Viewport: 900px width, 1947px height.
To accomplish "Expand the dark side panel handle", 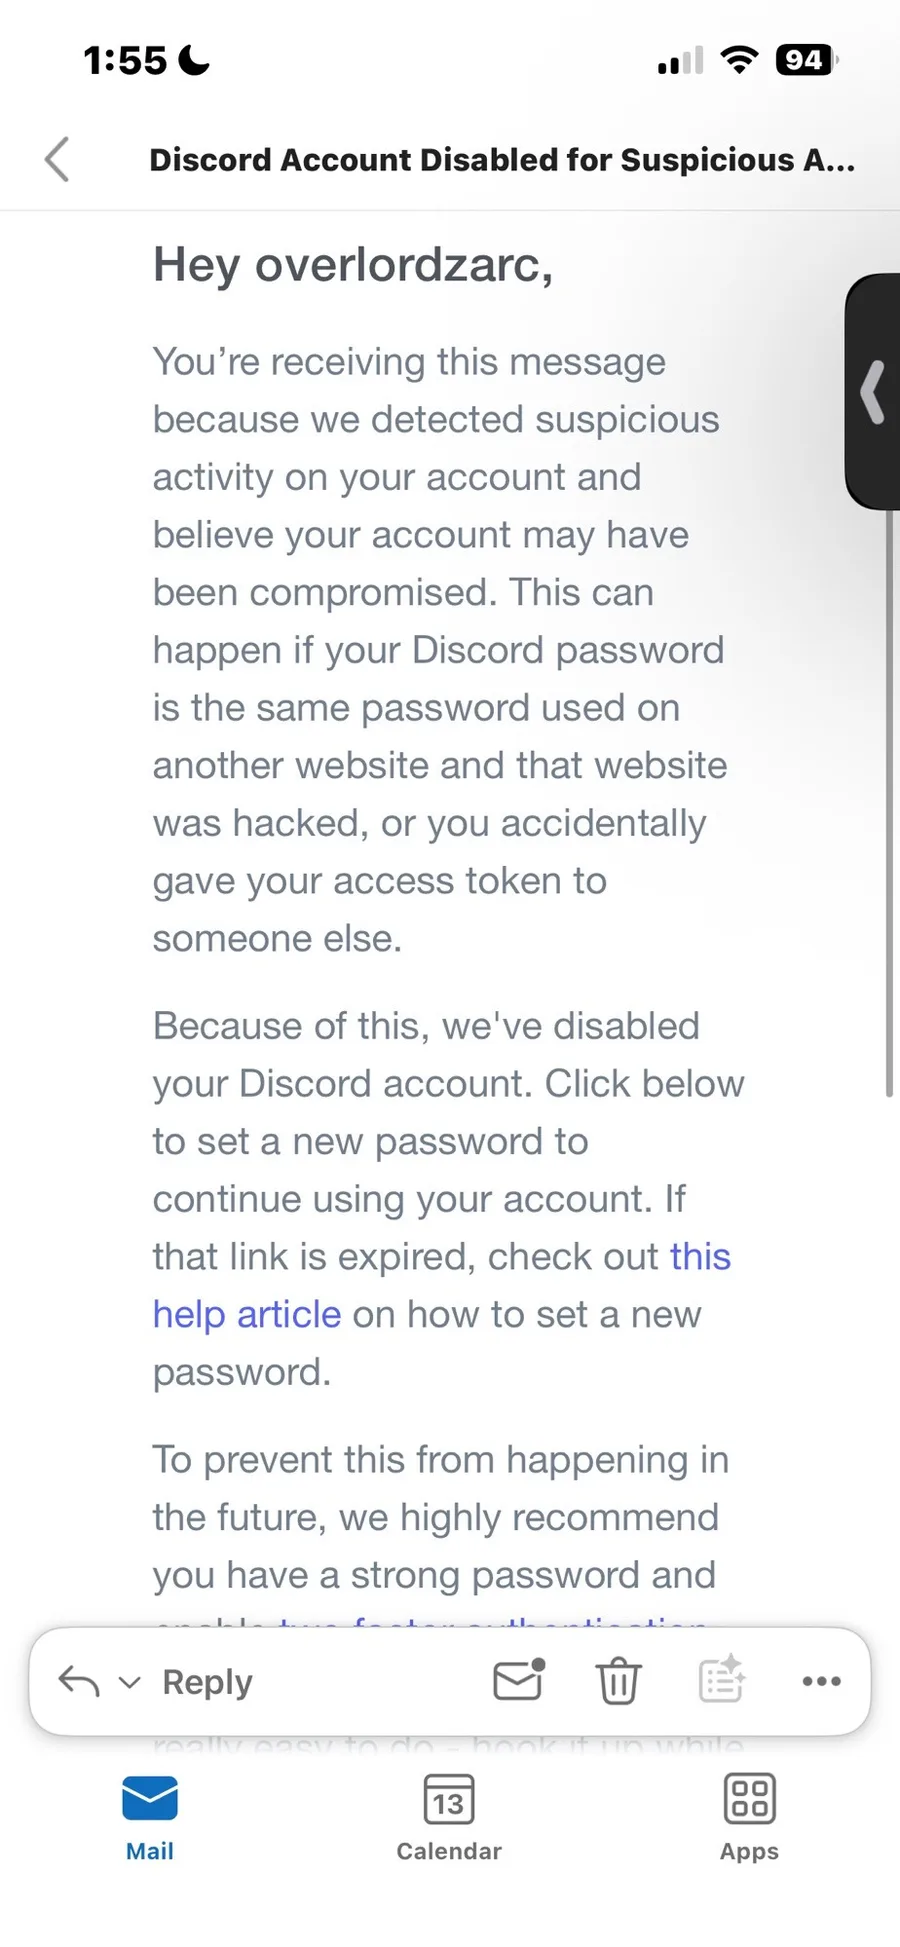I will [873, 392].
